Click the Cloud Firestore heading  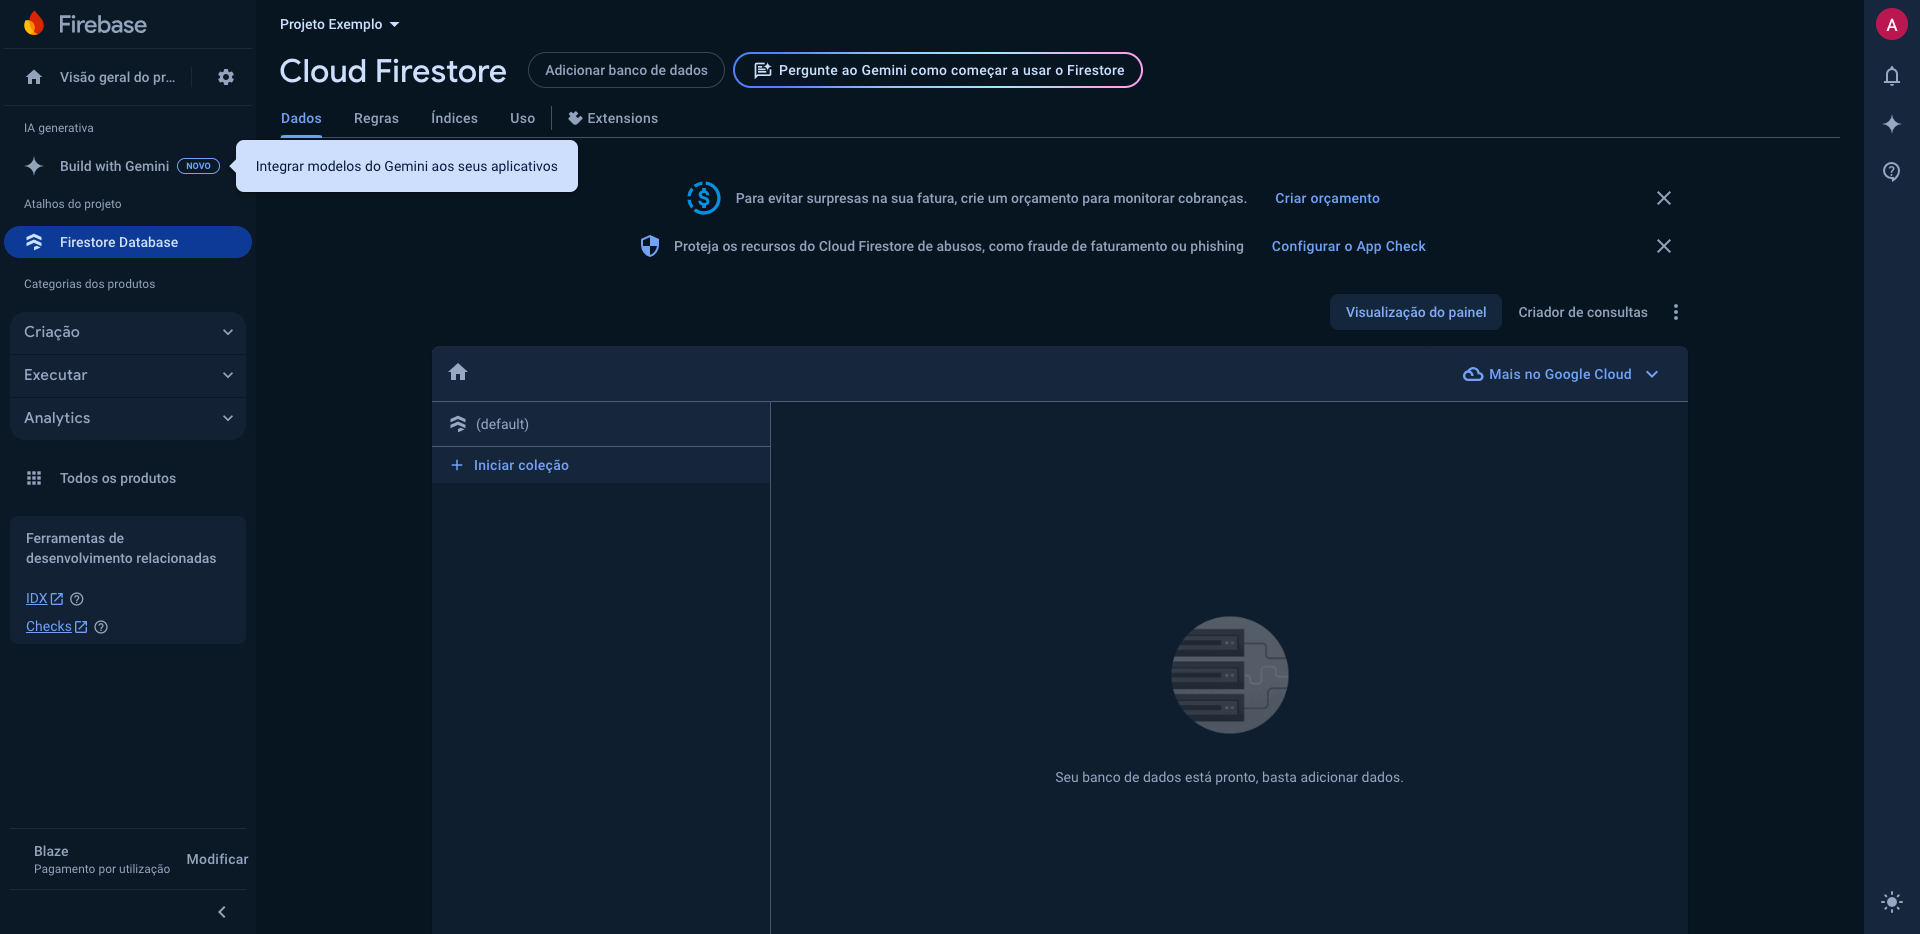click(x=393, y=71)
